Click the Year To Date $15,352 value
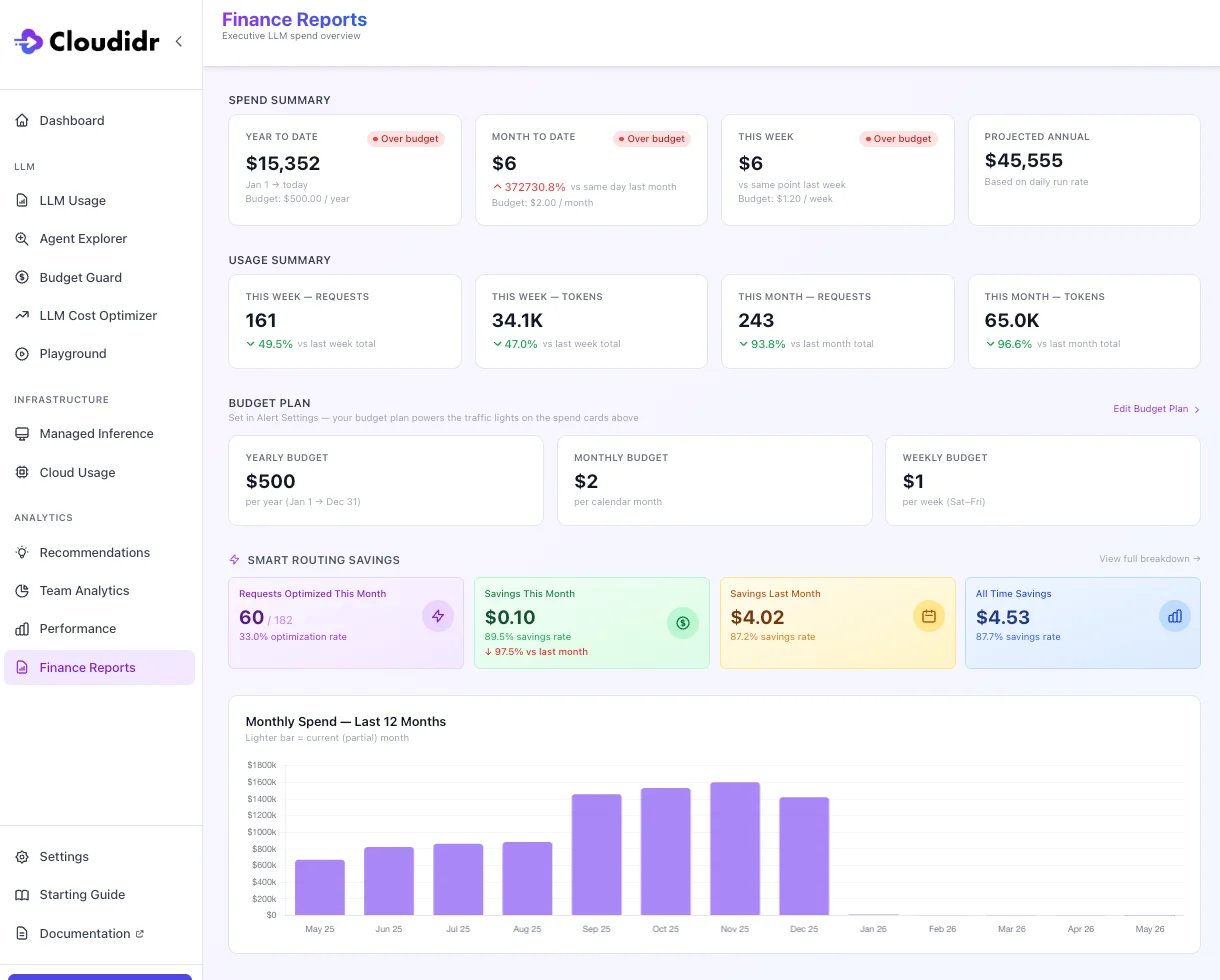 283,164
